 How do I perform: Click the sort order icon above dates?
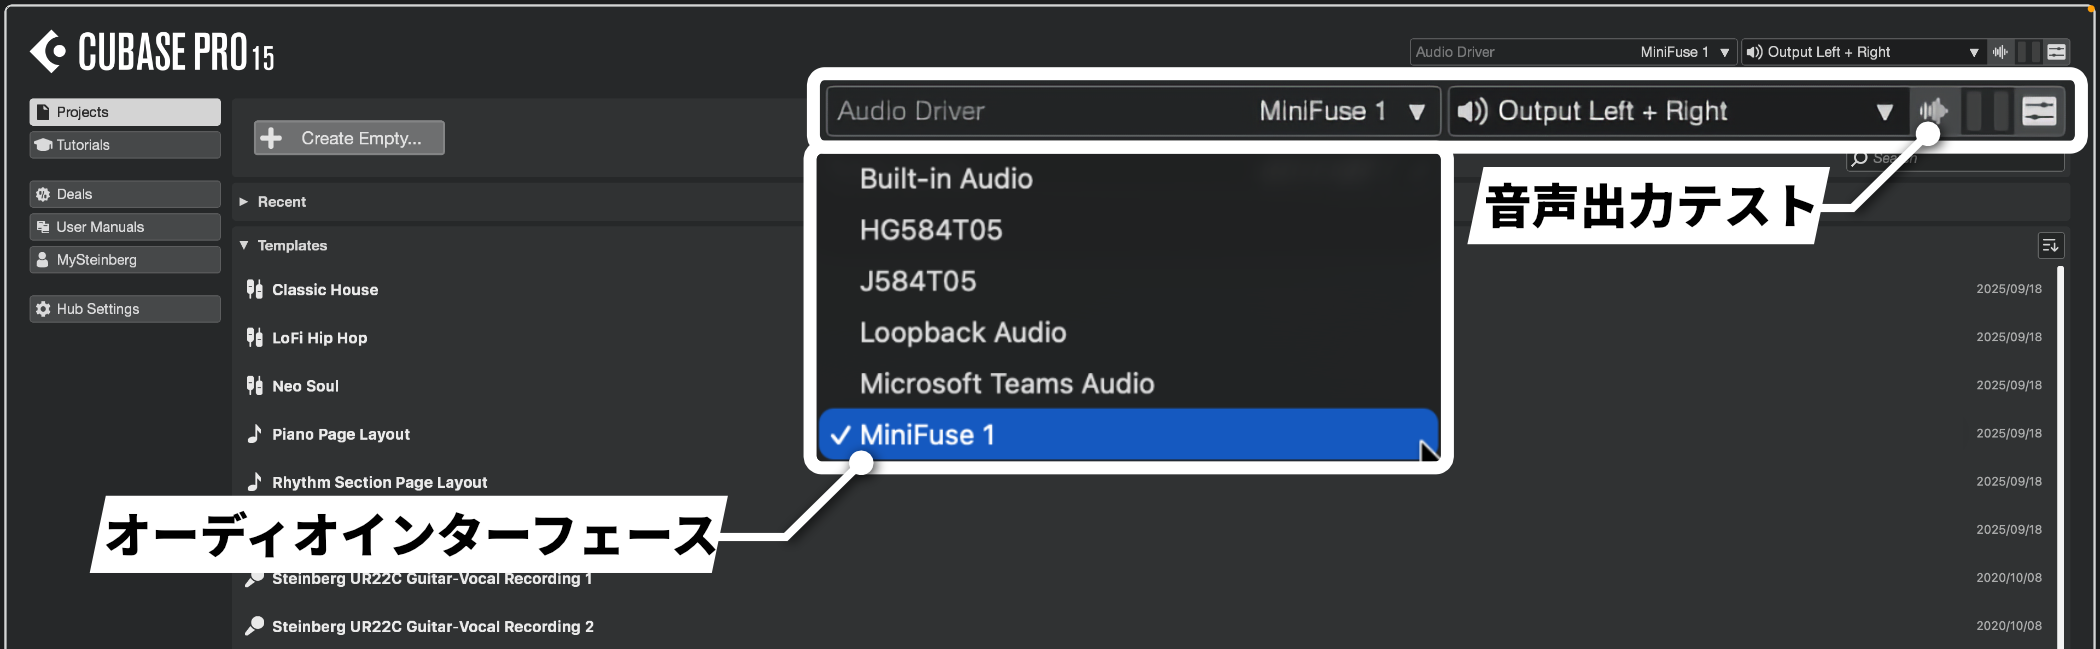tap(2049, 245)
